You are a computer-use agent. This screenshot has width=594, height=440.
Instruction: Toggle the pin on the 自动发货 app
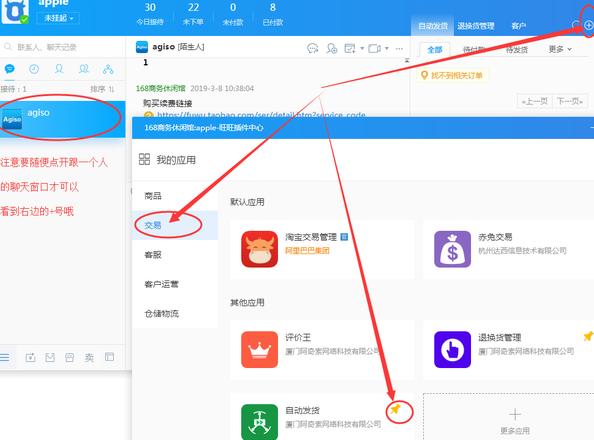[395, 409]
